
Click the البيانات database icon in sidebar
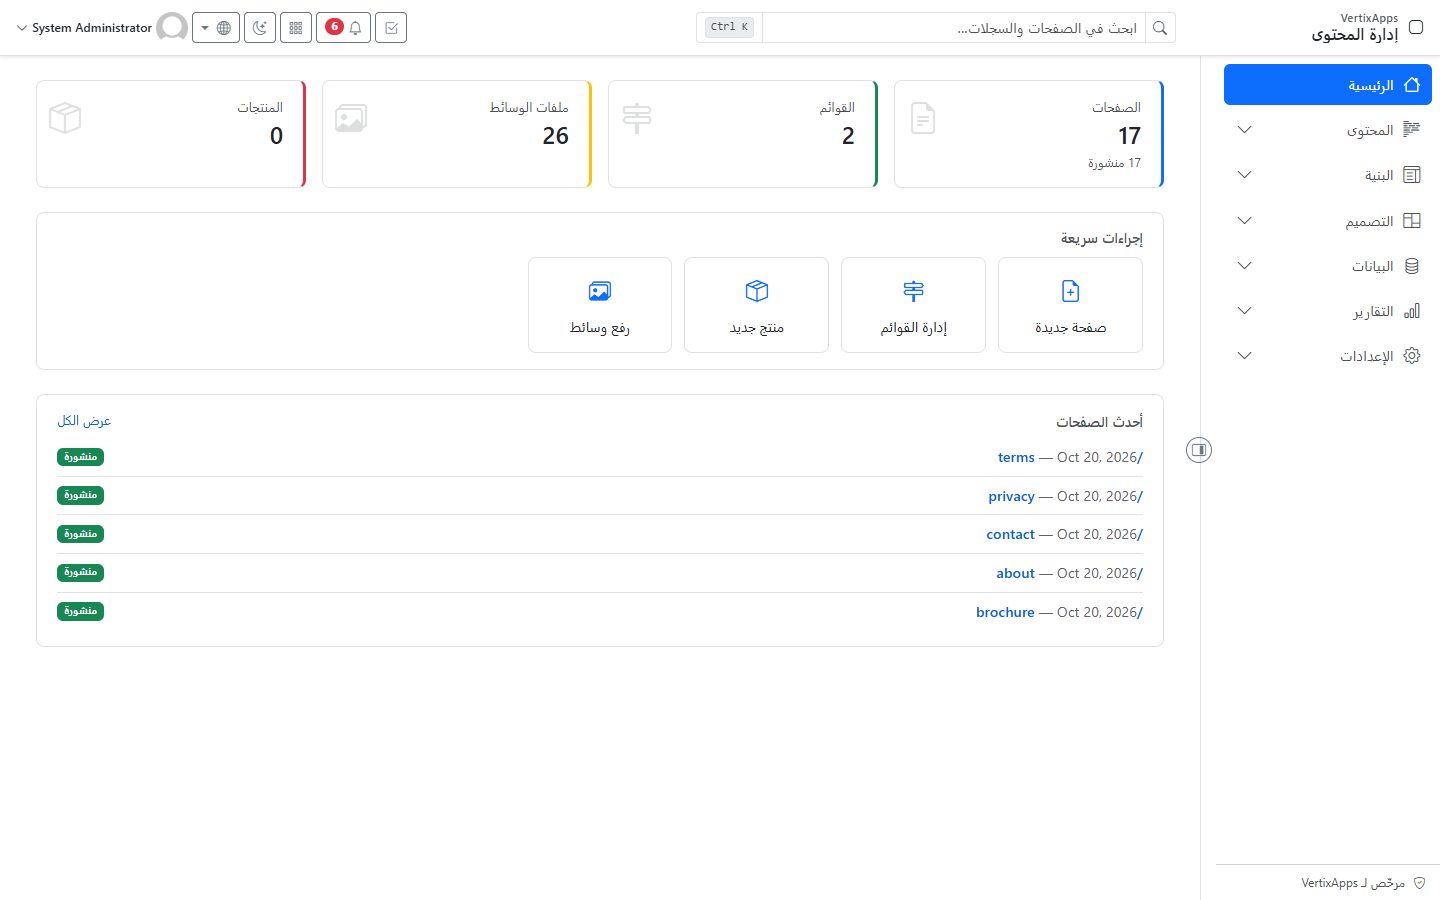click(x=1412, y=266)
